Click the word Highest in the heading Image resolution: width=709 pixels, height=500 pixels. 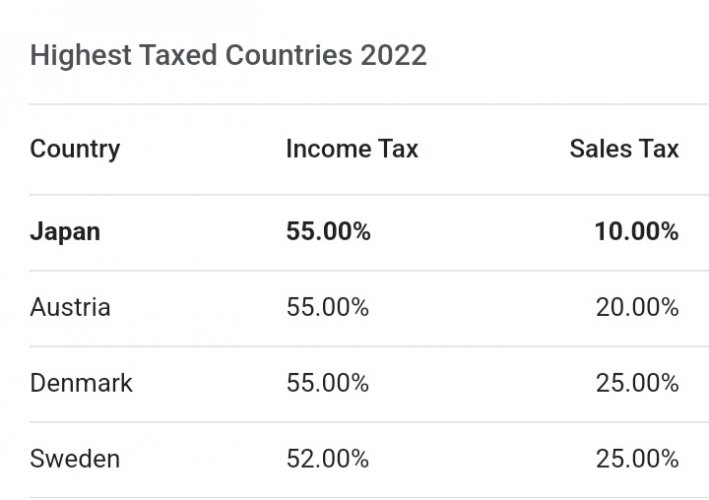[81, 56]
